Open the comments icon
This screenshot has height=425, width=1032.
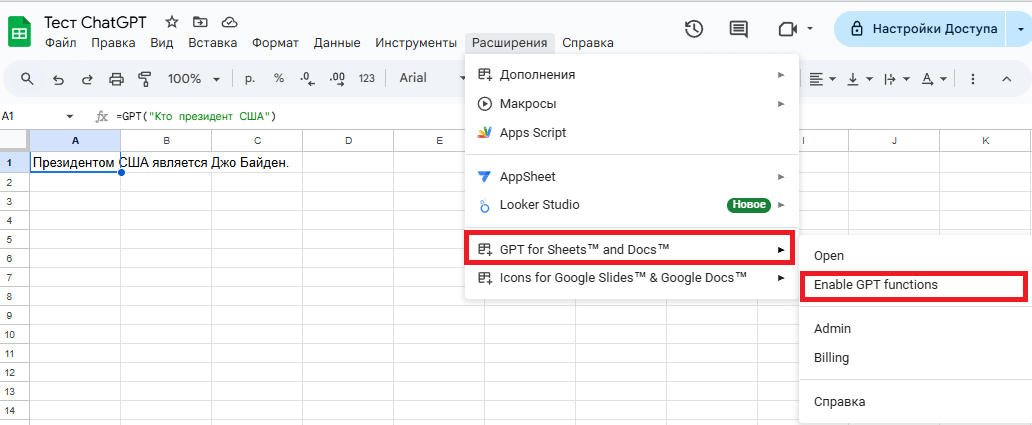[x=738, y=29]
